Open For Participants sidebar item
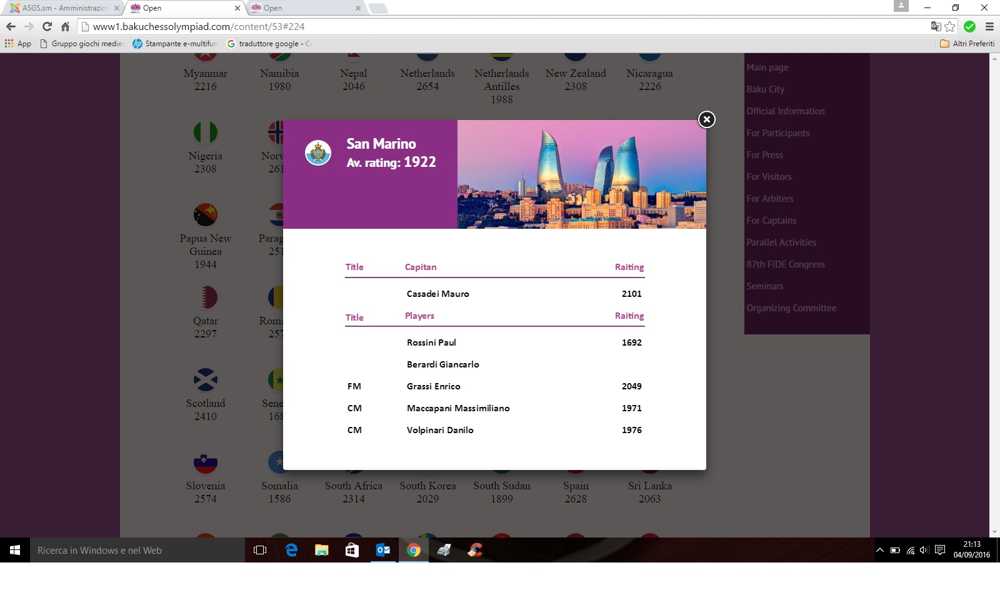Screen dimensions: 1000x605 coord(778,133)
